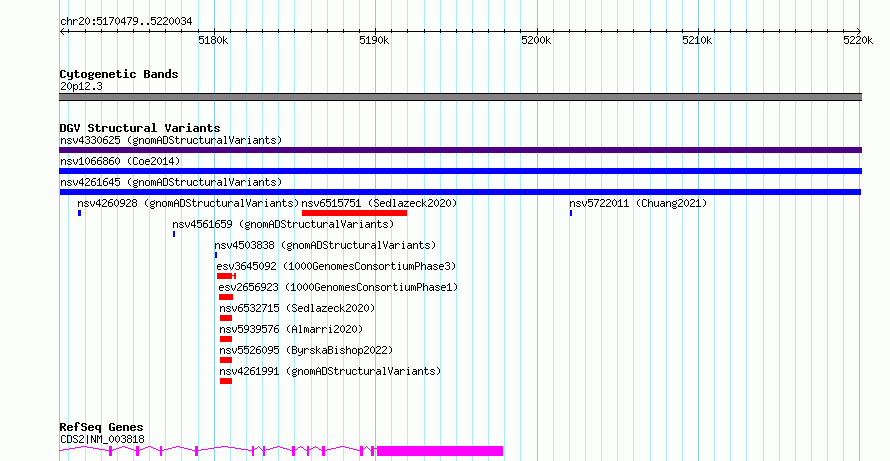Select the nsv6532715 red variant bar

pos(226,318)
